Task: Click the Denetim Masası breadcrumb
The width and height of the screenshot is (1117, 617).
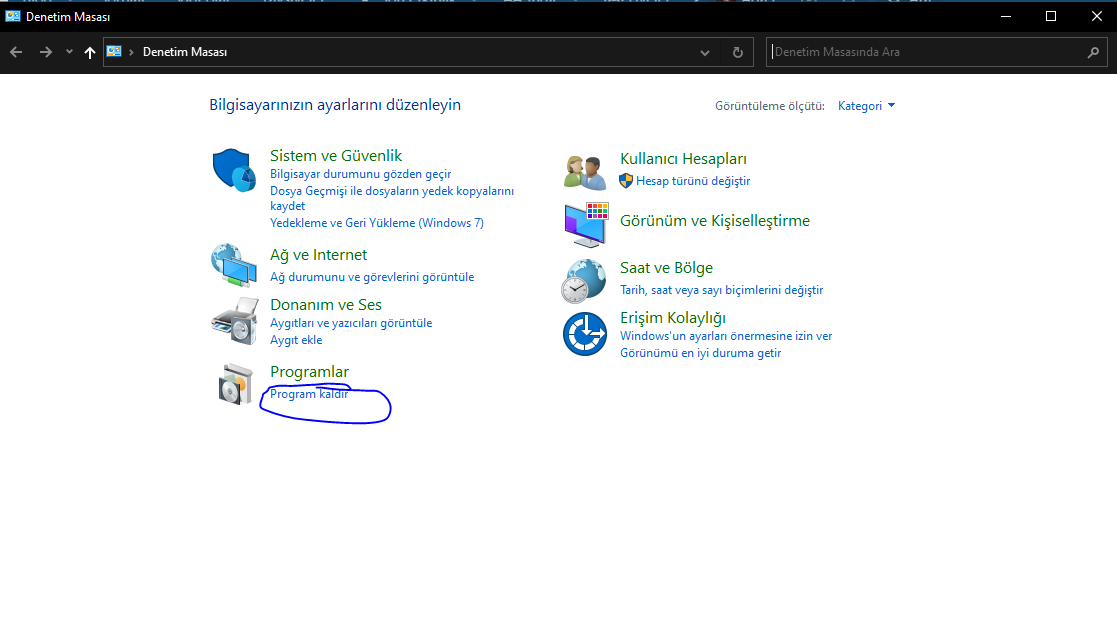Action: pos(185,52)
